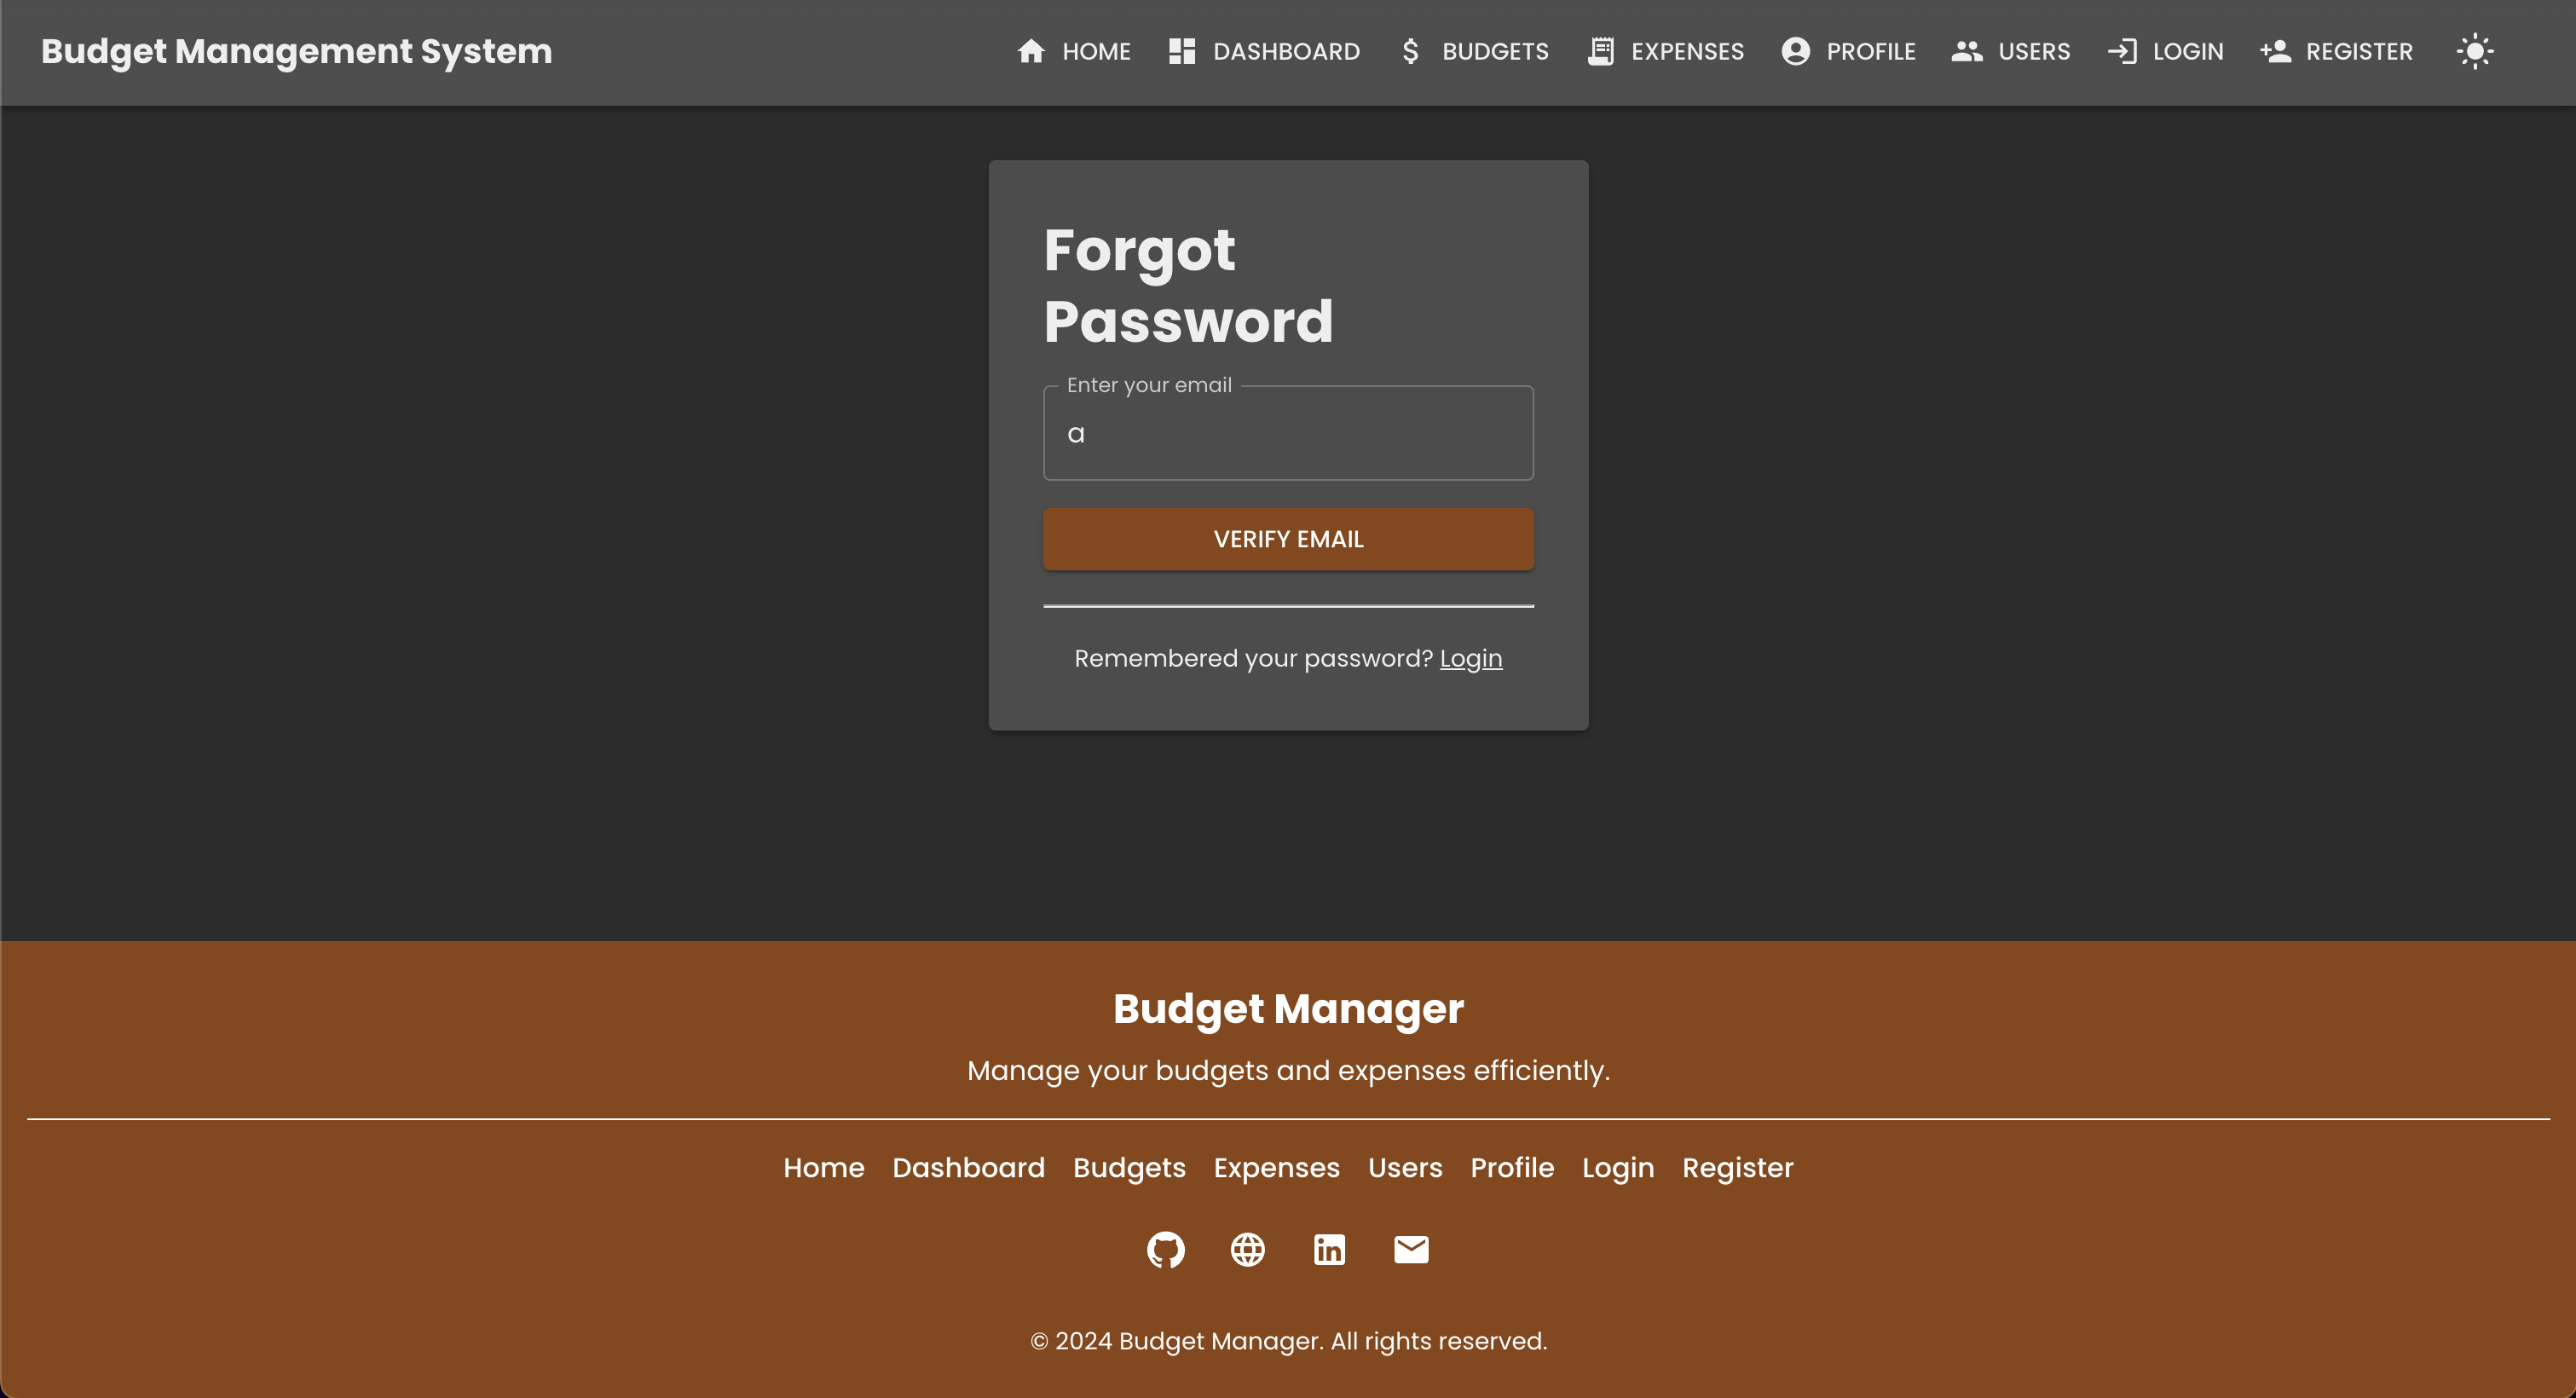Viewport: 2576px width, 1398px height.
Task: Open Expenses via receipt icon
Action: [x=1600, y=52]
